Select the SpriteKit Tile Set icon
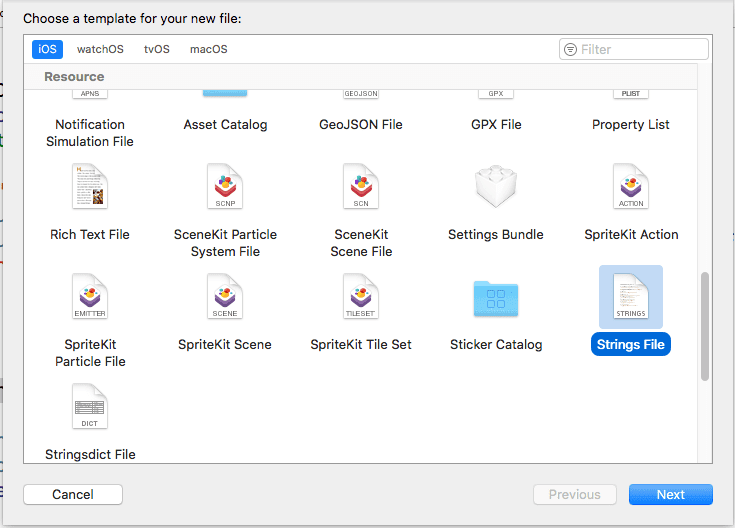 coord(361,297)
